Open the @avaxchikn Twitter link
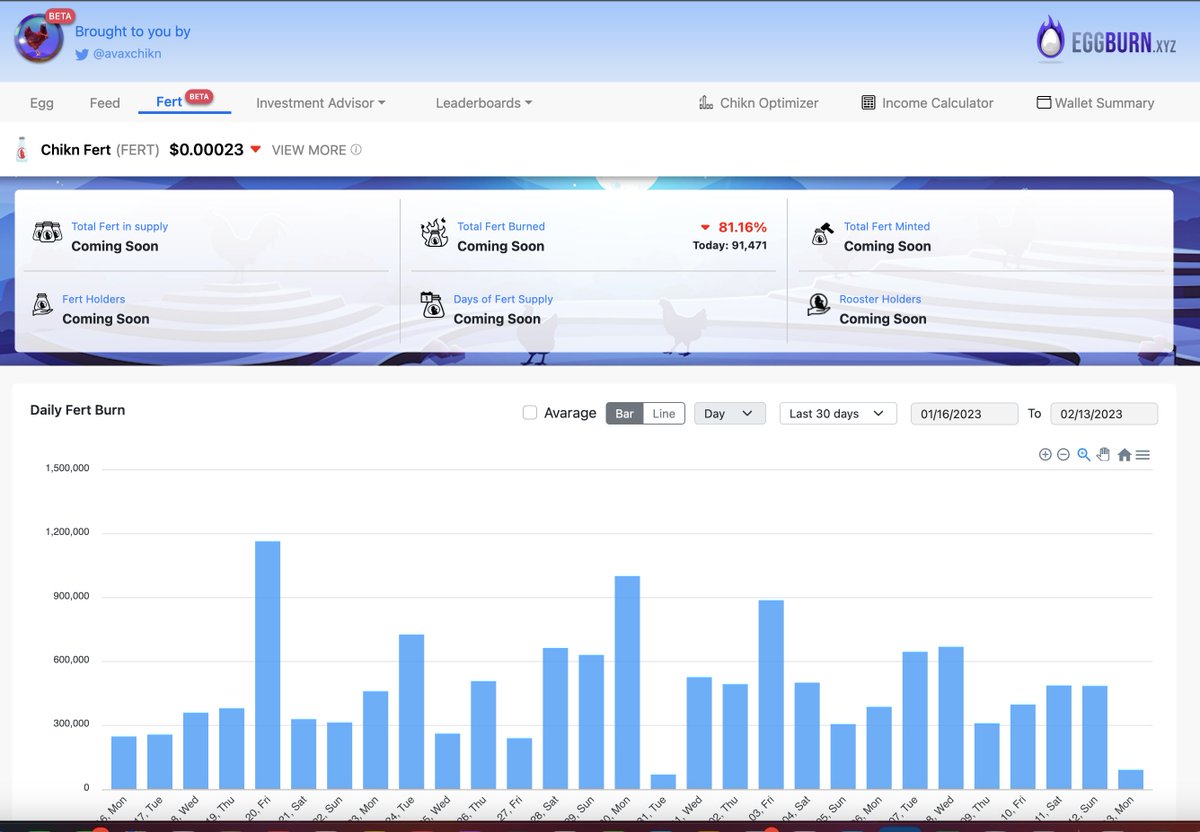Viewport: 1200px width, 832px height. pos(127,53)
